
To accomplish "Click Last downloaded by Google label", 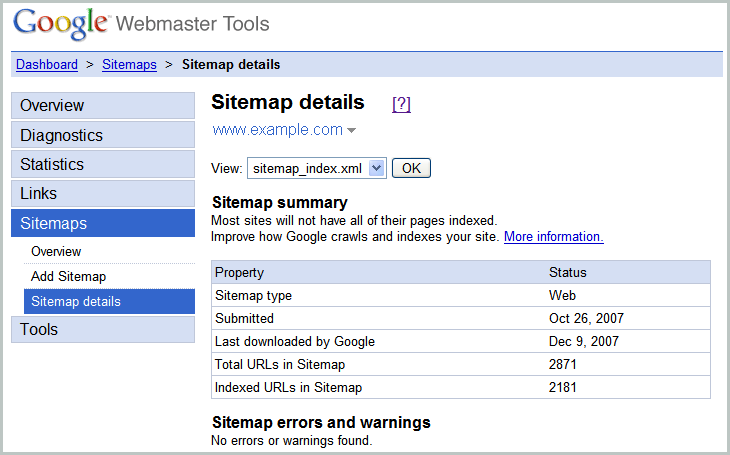I will 295,341.
